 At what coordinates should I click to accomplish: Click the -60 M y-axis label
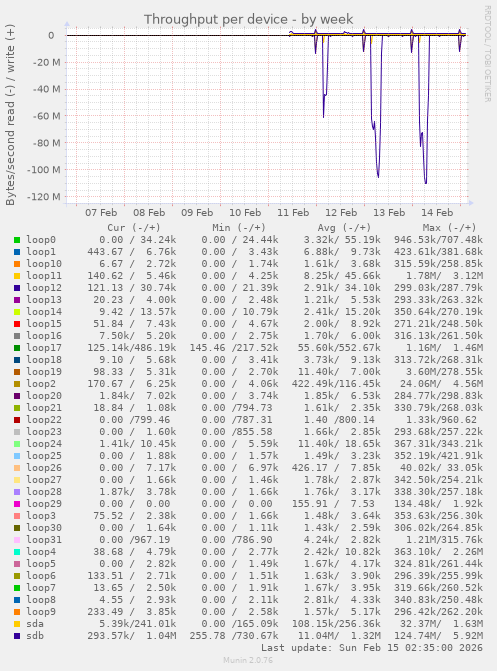click(46, 116)
